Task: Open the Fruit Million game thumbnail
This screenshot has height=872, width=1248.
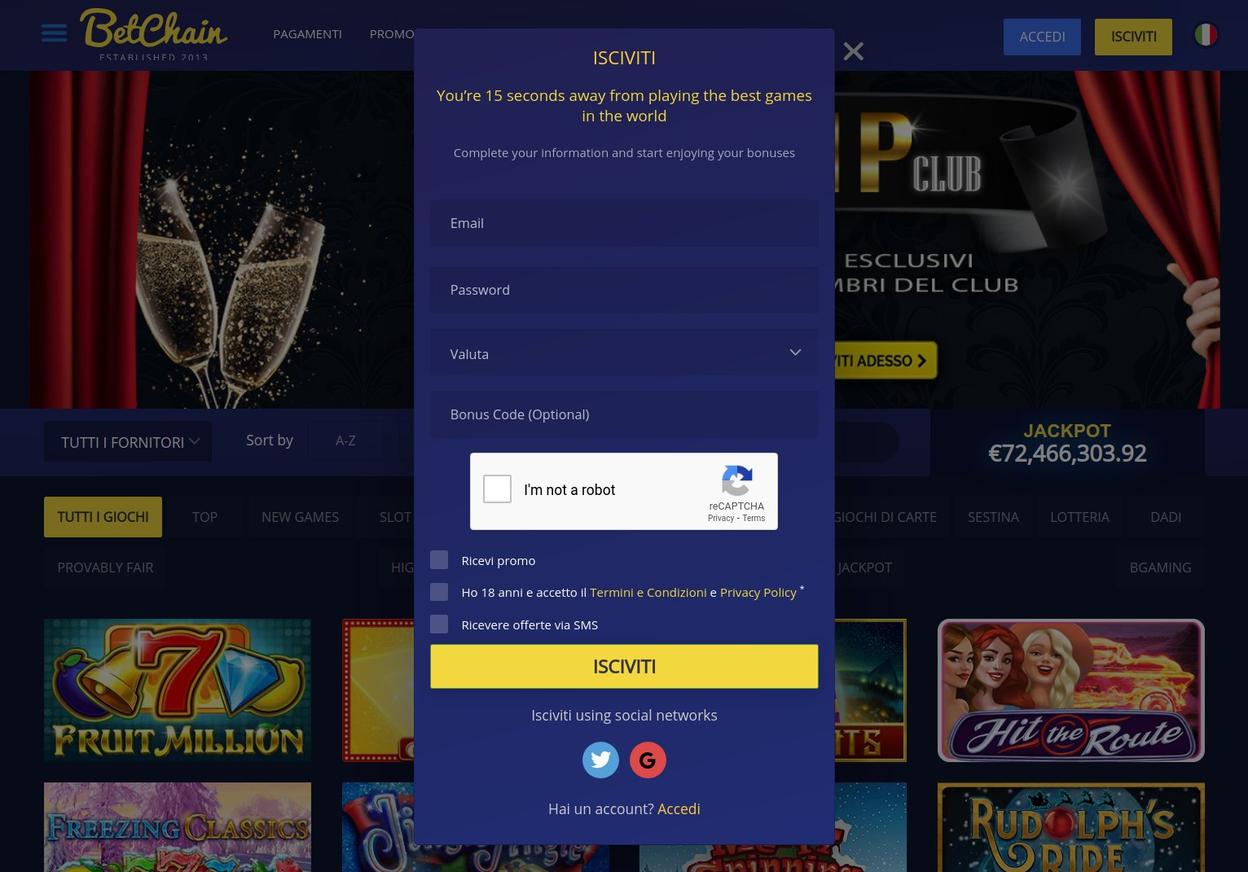Action: point(177,690)
